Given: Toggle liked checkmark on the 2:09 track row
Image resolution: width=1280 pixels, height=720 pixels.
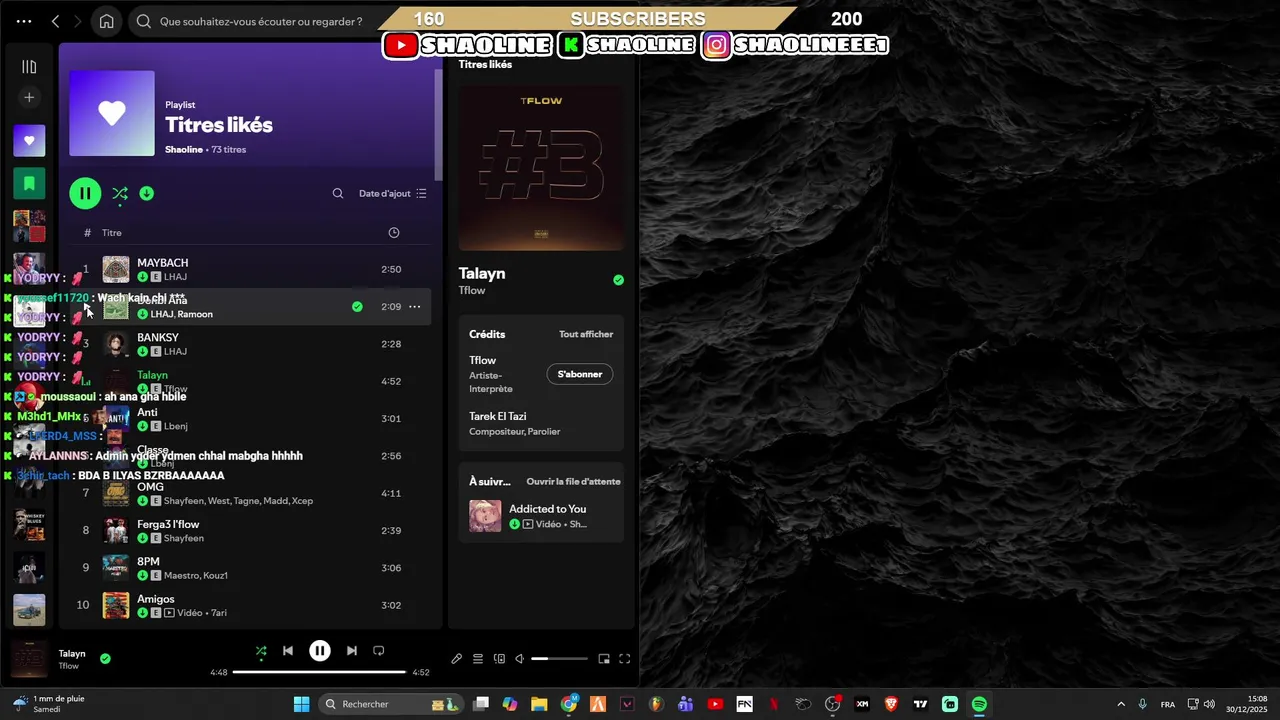Looking at the screenshot, I should 357,307.
